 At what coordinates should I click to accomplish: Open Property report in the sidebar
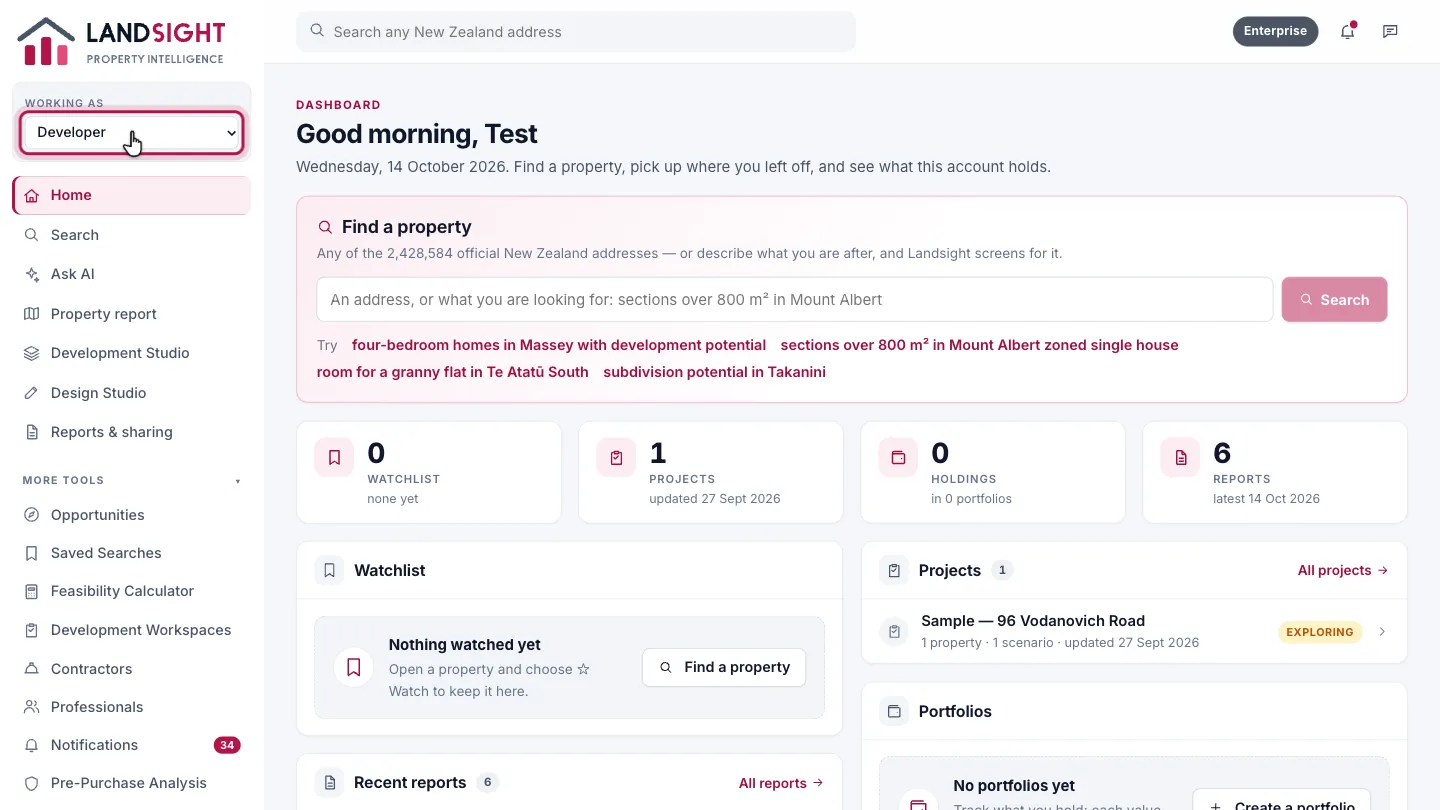132,314
